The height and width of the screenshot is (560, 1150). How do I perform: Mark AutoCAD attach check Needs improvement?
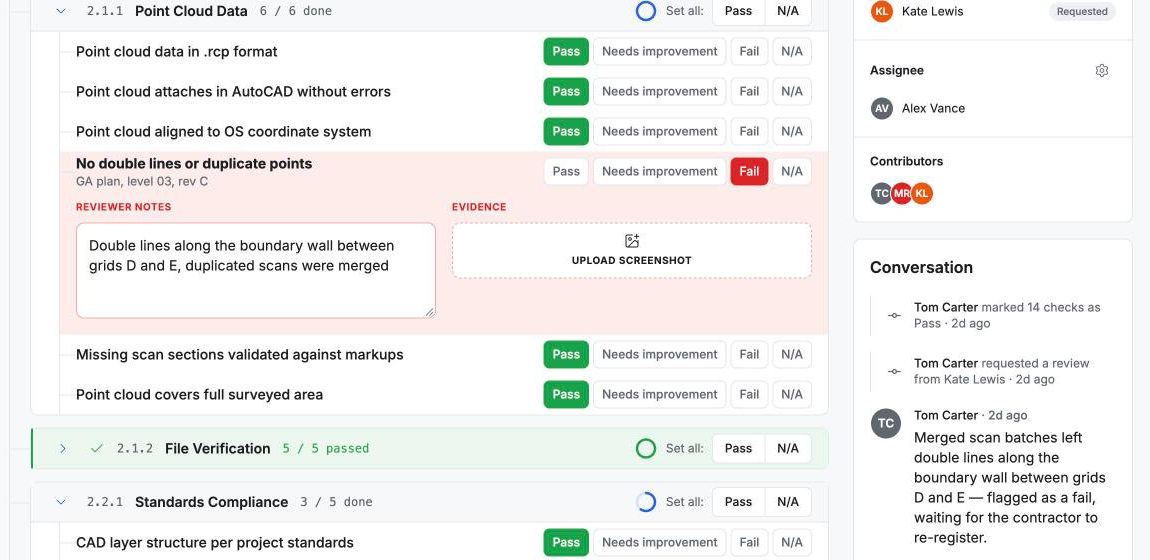[x=659, y=92]
